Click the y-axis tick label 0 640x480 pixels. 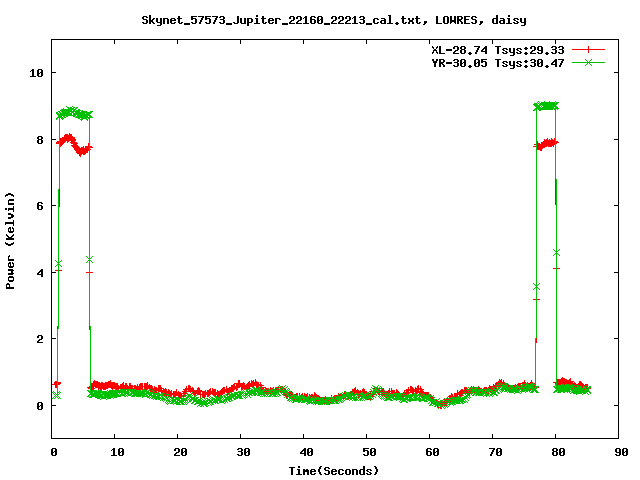tap(40, 406)
